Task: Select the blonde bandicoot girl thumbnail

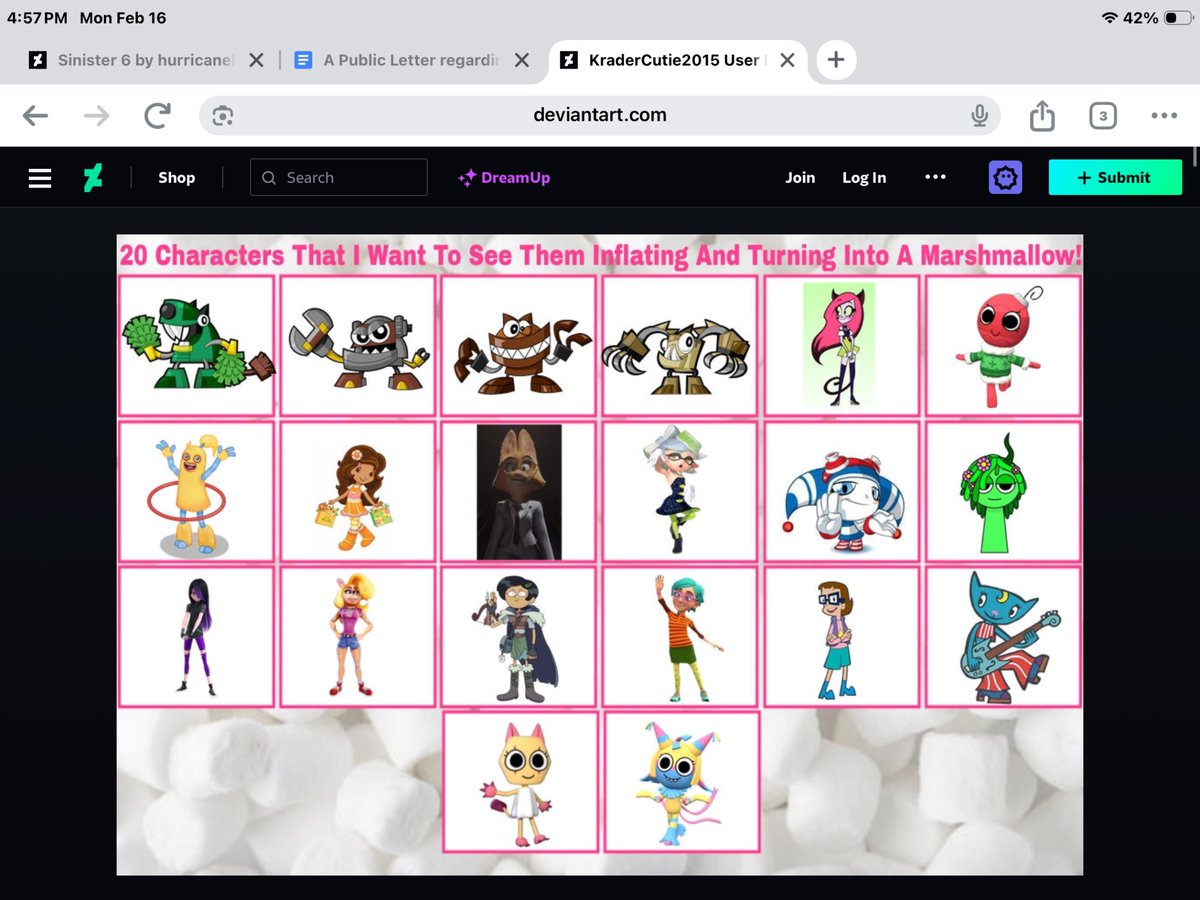Action: coord(358,637)
